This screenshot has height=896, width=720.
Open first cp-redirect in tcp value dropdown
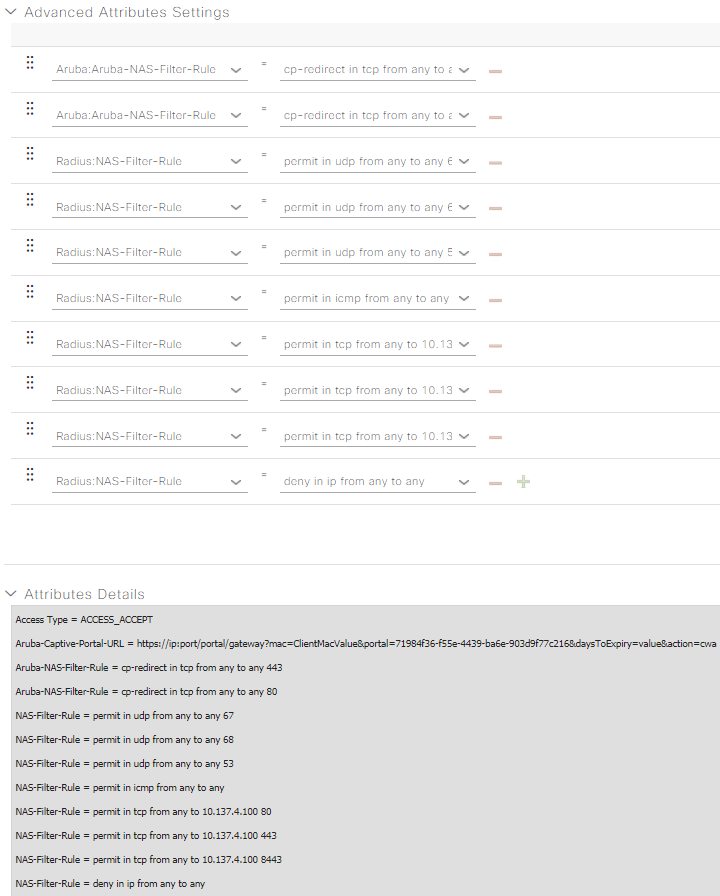point(378,70)
